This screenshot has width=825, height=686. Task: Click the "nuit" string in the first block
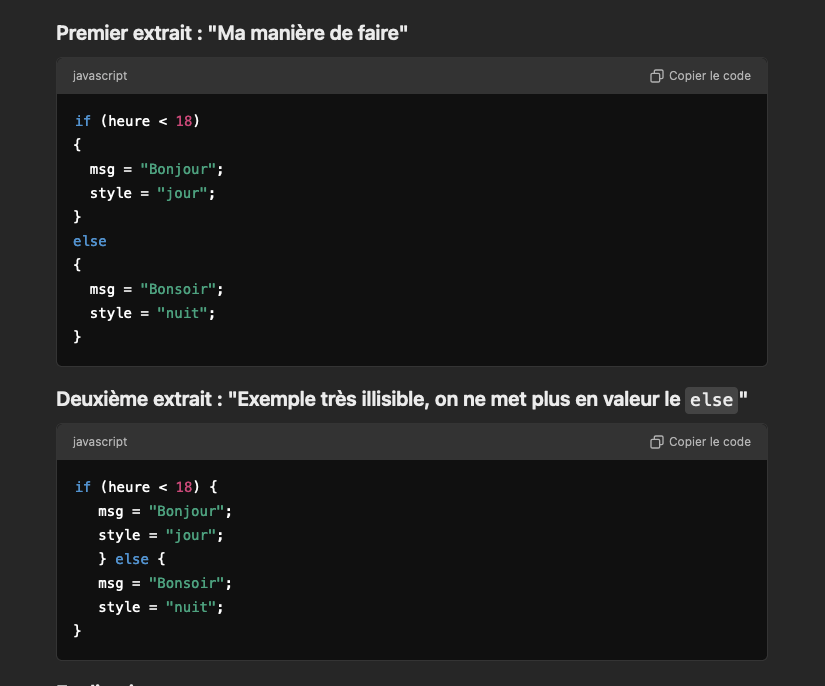pos(186,313)
